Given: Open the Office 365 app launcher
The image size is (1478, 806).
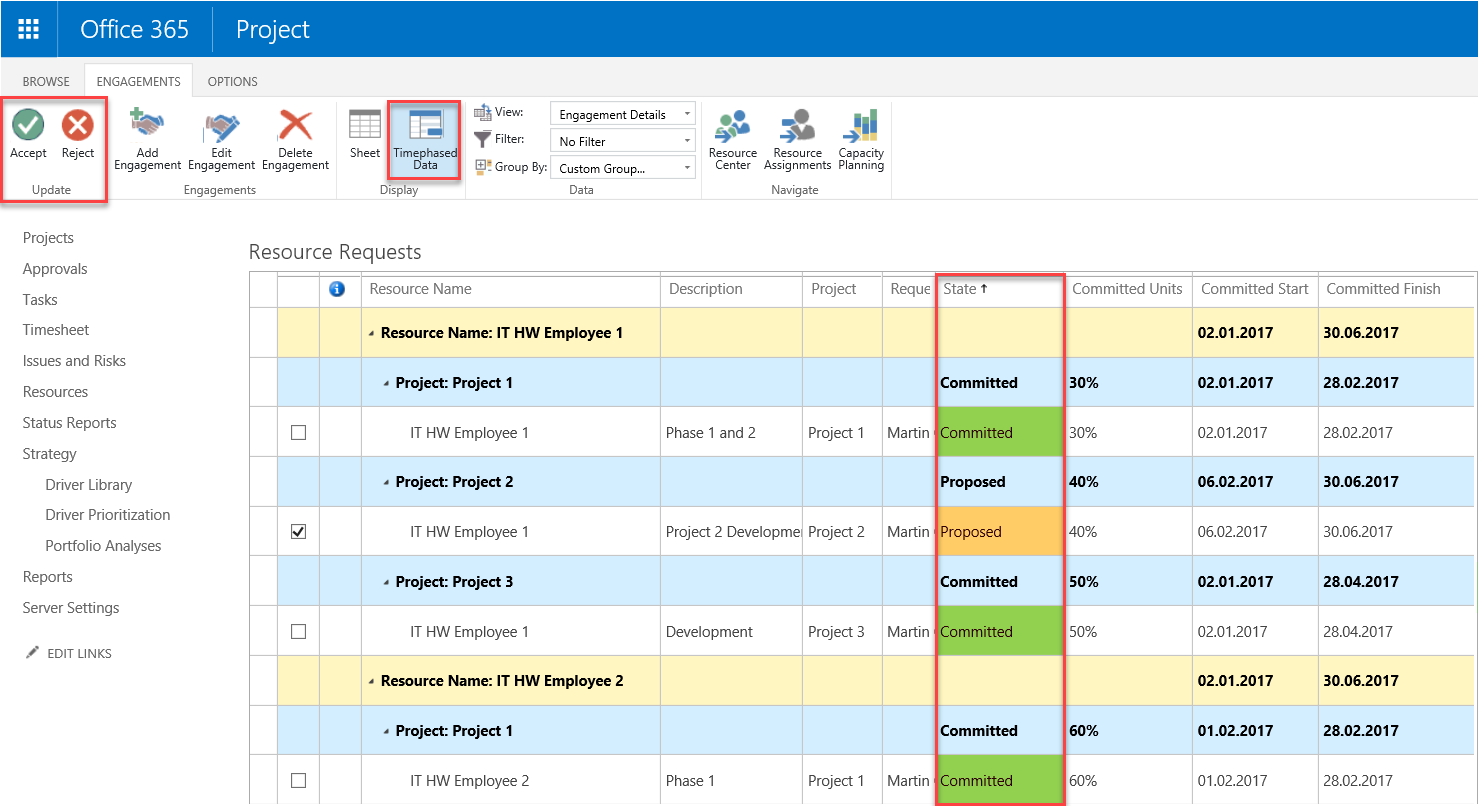Looking at the screenshot, I should point(29,29).
